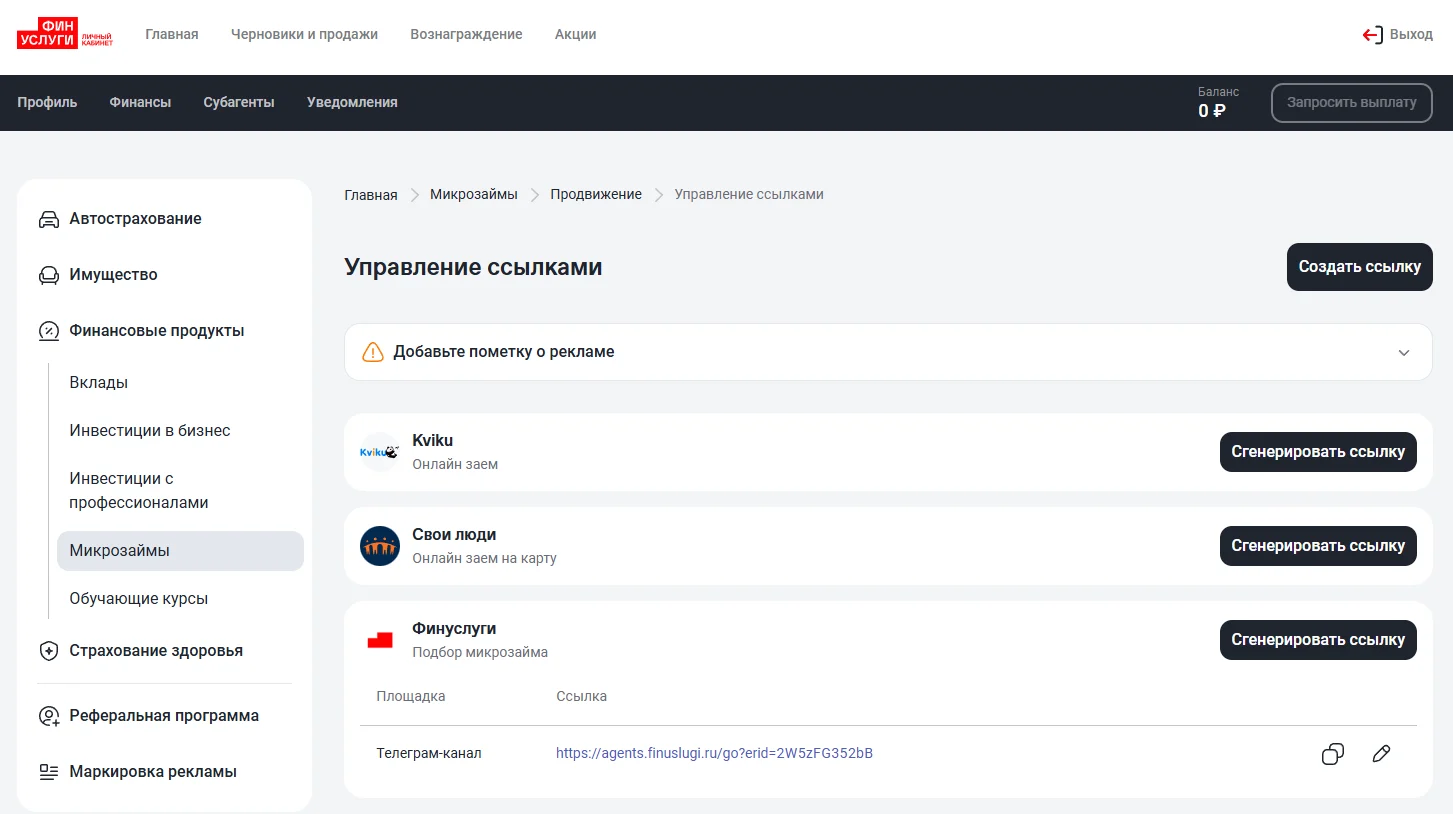Switch to the Субагенты tab
Image resolution: width=1453 pixels, height=814 pixels.
click(x=239, y=102)
